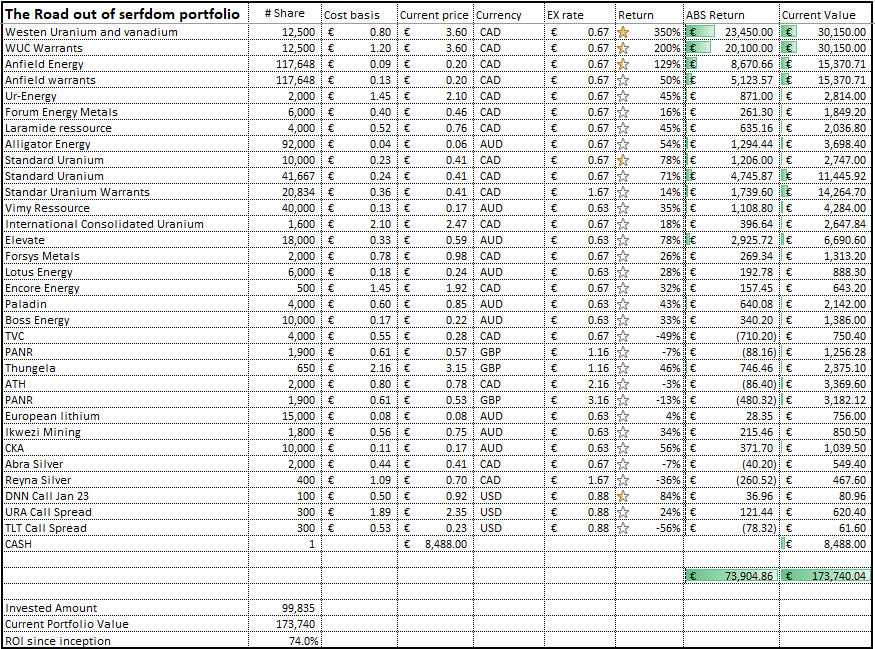Click the star in Standar Uranium Warrants row

(x=623, y=193)
